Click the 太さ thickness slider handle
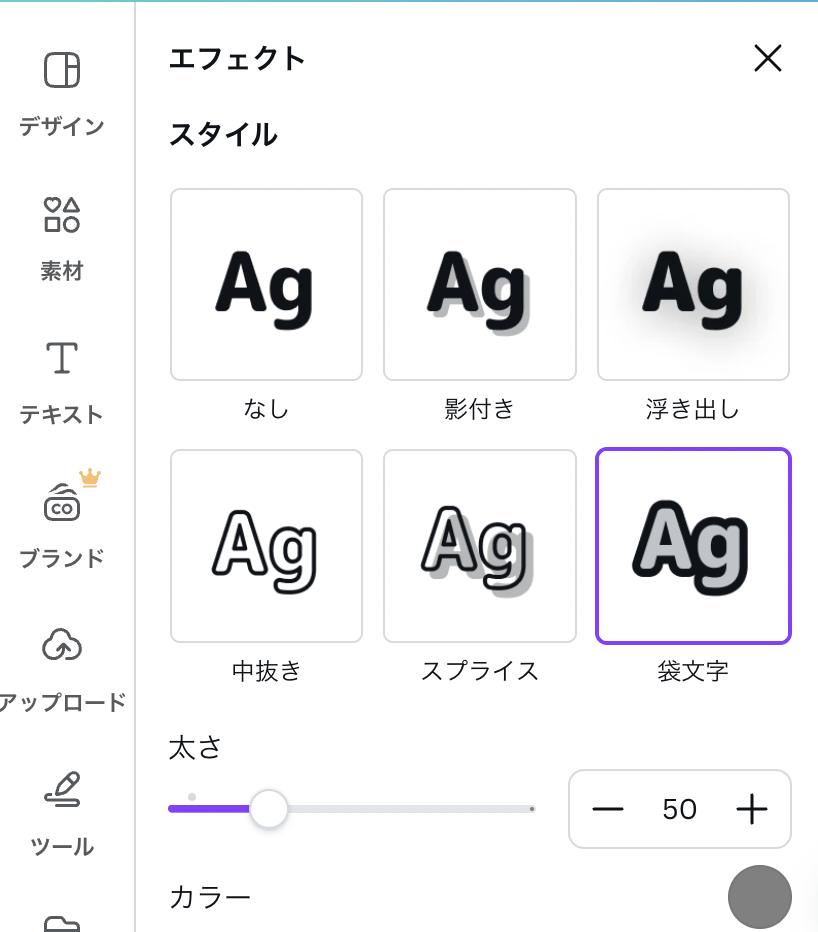This screenshot has height=932, width=818. tap(268, 808)
